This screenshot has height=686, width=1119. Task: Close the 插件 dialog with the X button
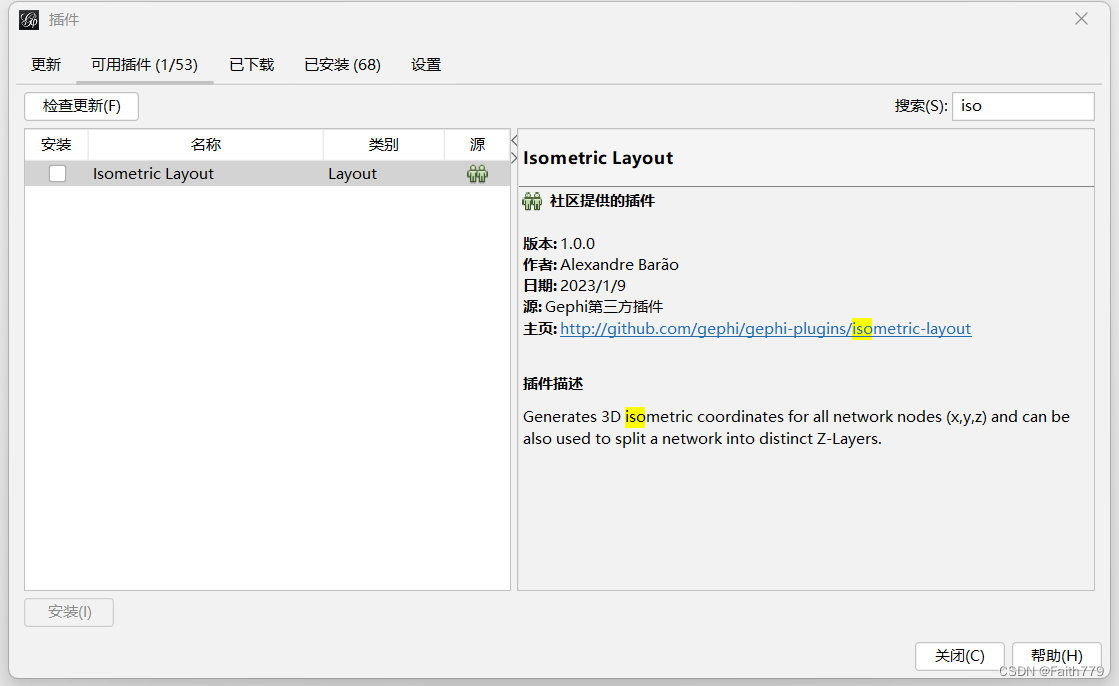coord(1081,19)
